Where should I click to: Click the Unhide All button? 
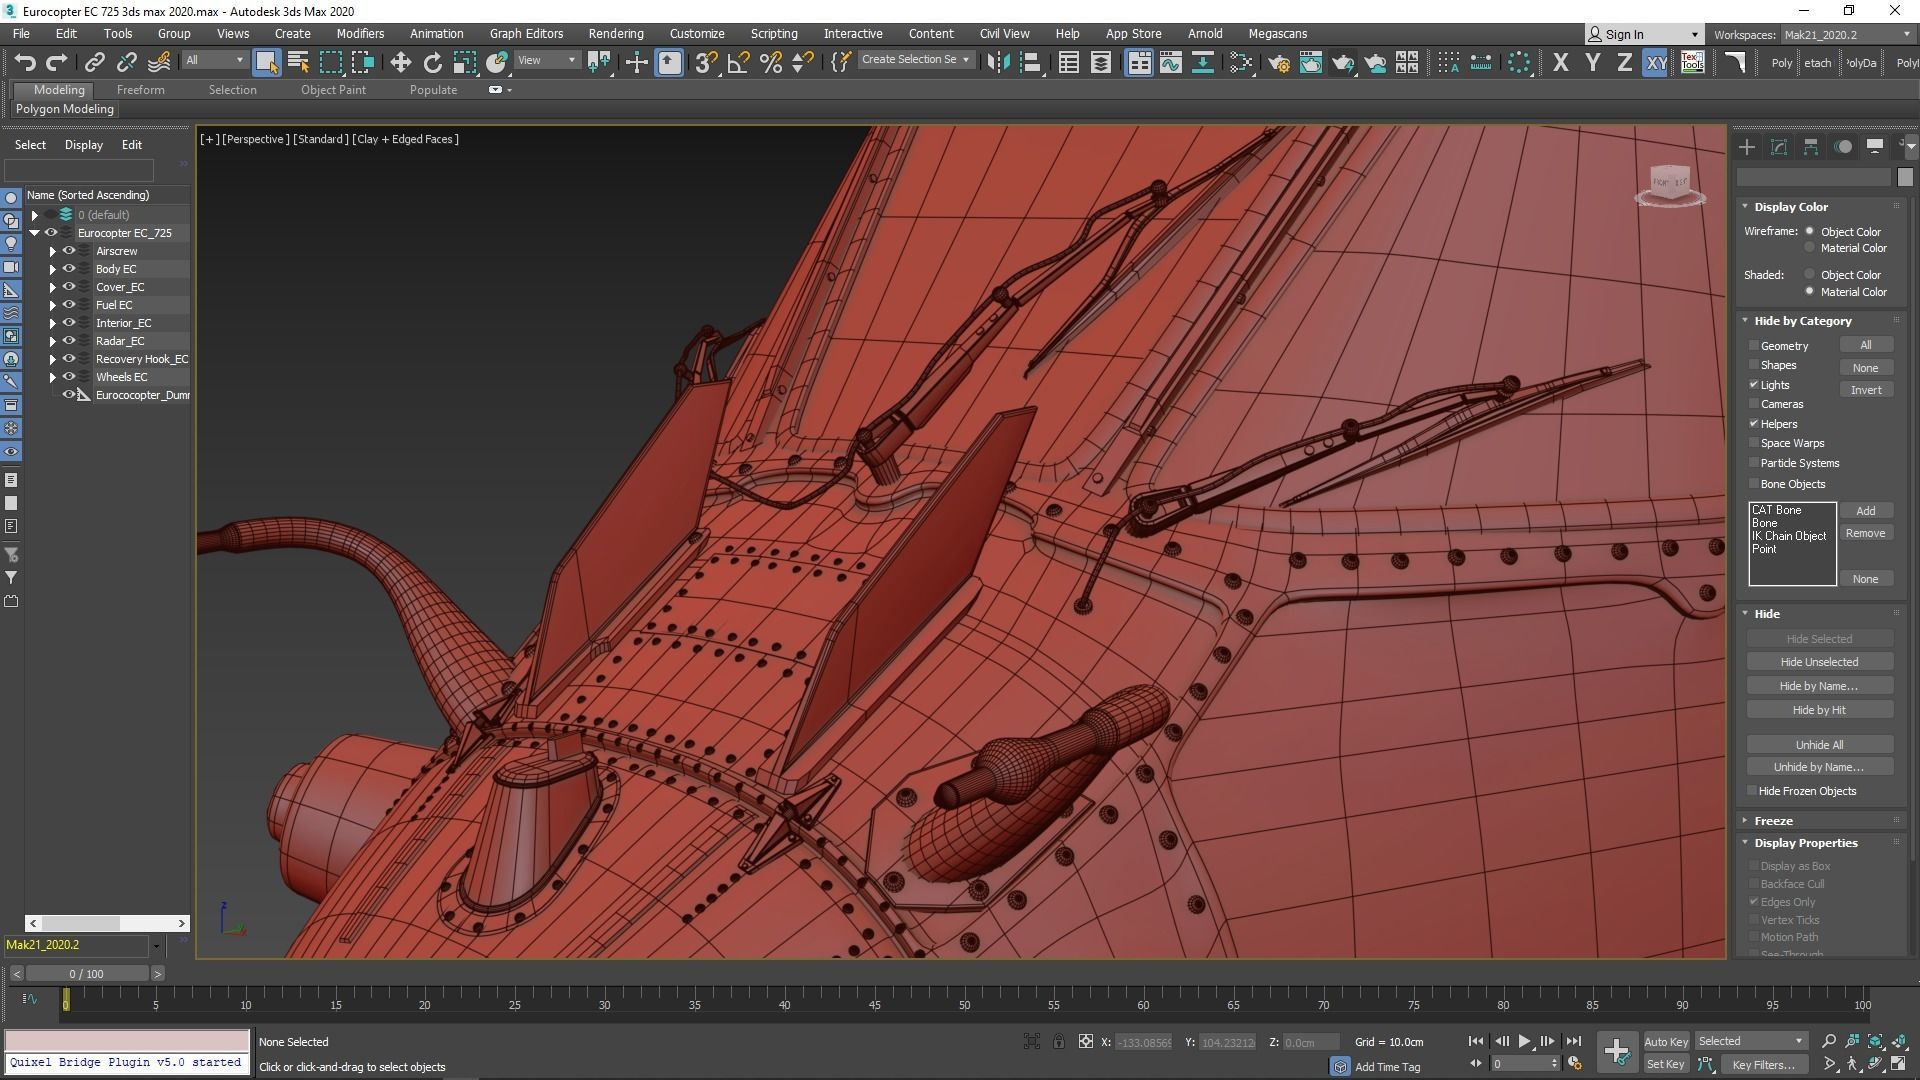click(1818, 745)
